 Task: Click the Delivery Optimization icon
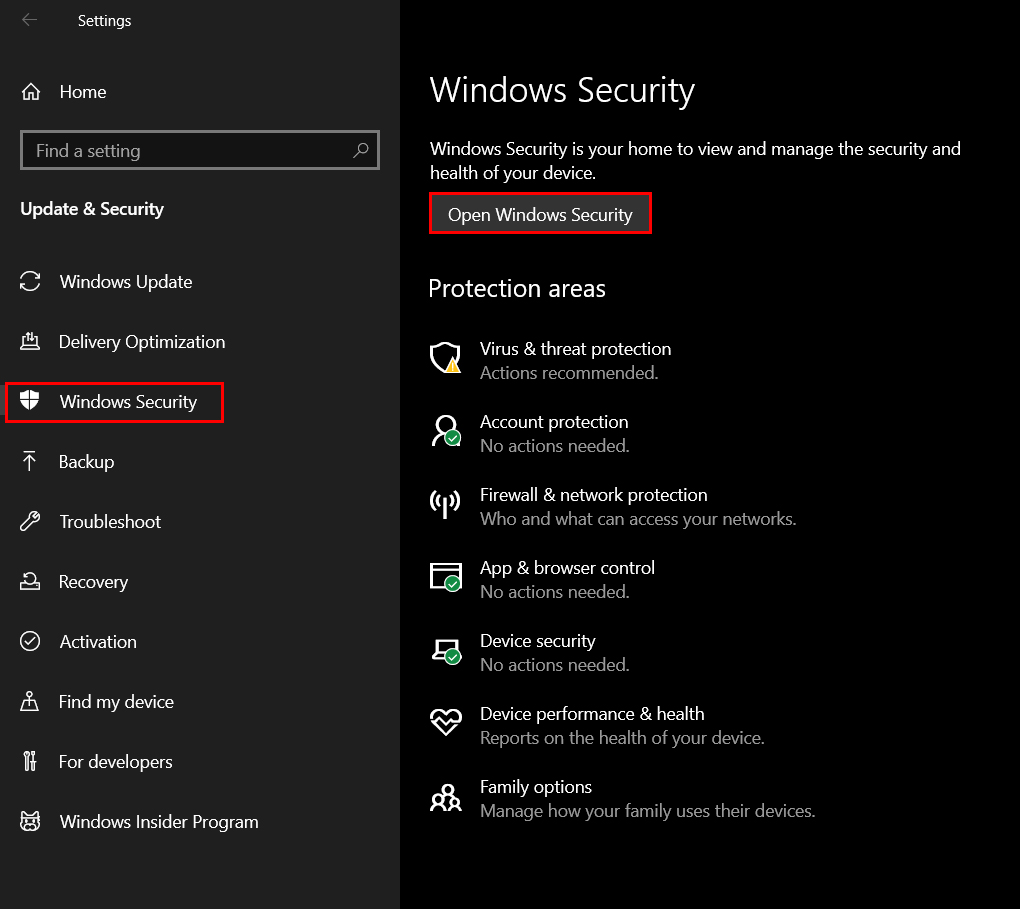pos(30,341)
